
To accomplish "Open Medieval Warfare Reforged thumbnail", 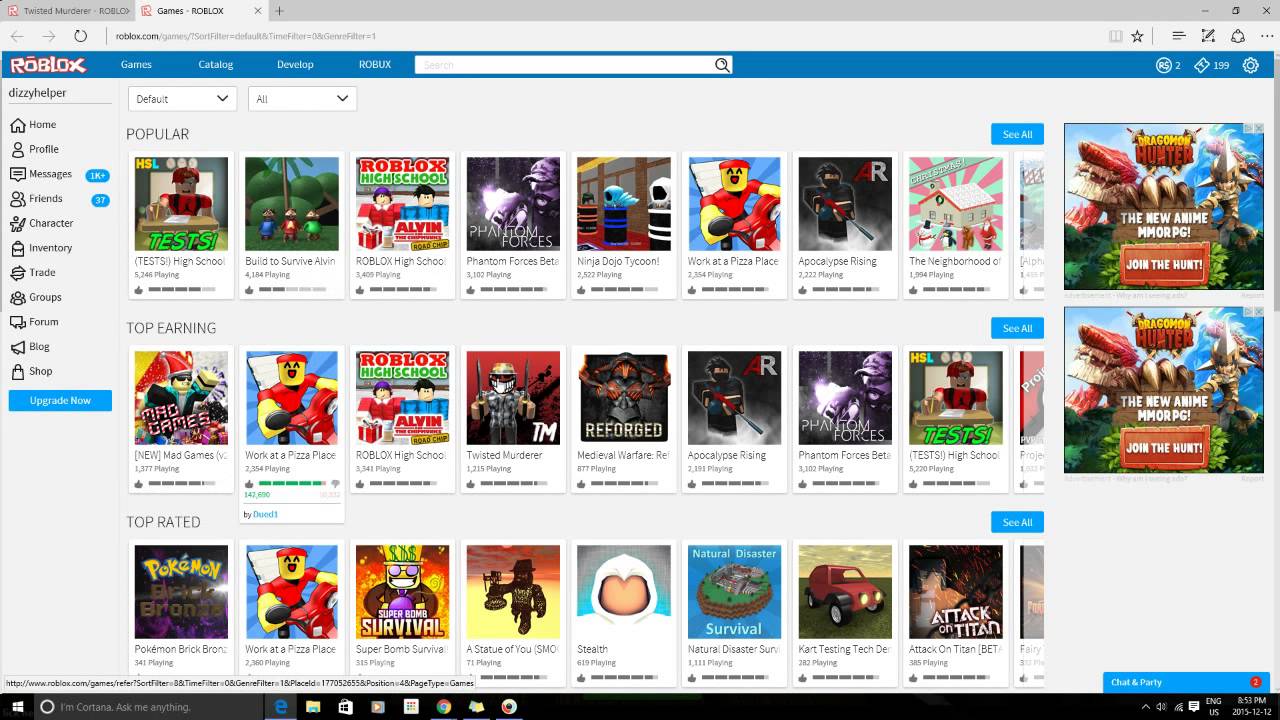I will tap(624, 398).
